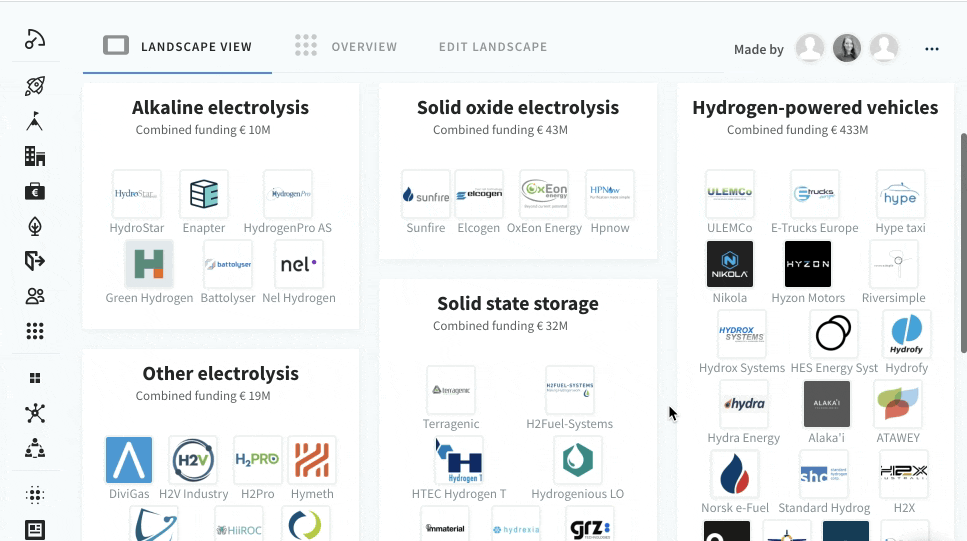Screen dimensions: 967x541
Task: Click Alkaline electrolysis category heading
Action: point(220,107)
